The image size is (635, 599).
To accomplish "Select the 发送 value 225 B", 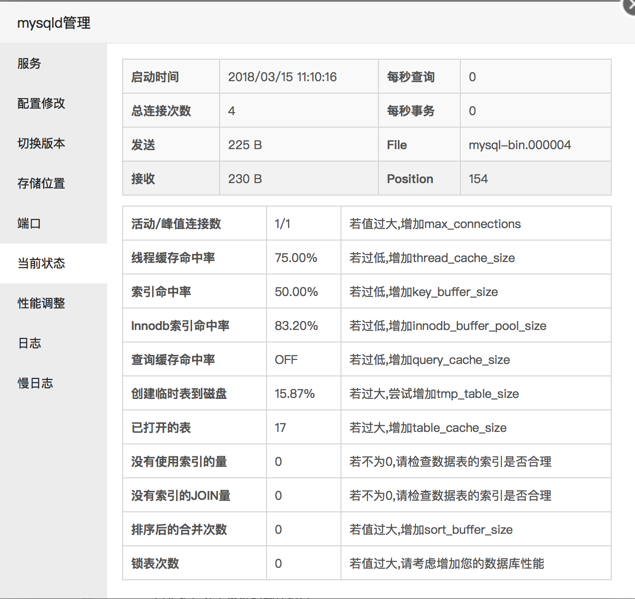I will pos(245,145).
